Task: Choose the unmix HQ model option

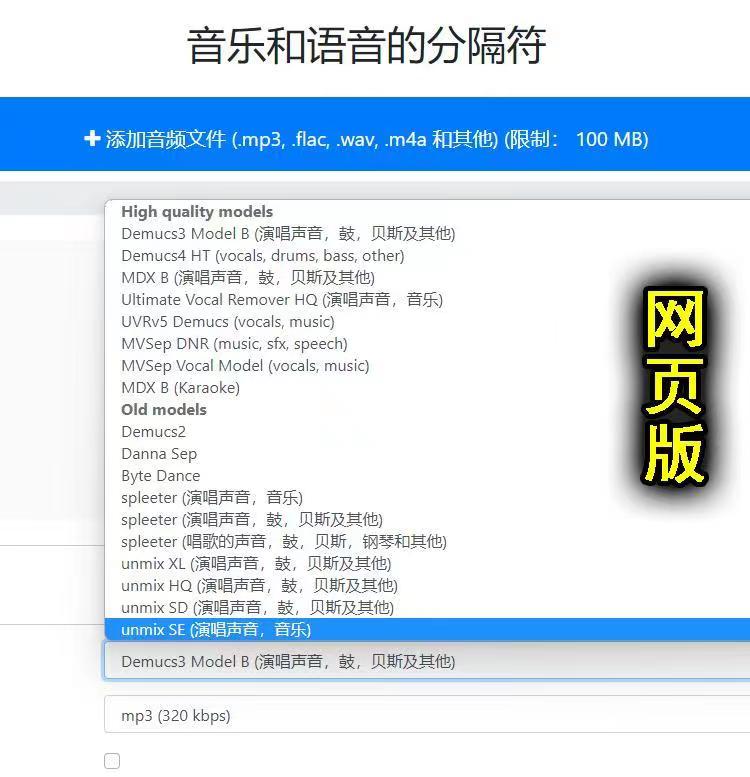Action: (260, 586)
